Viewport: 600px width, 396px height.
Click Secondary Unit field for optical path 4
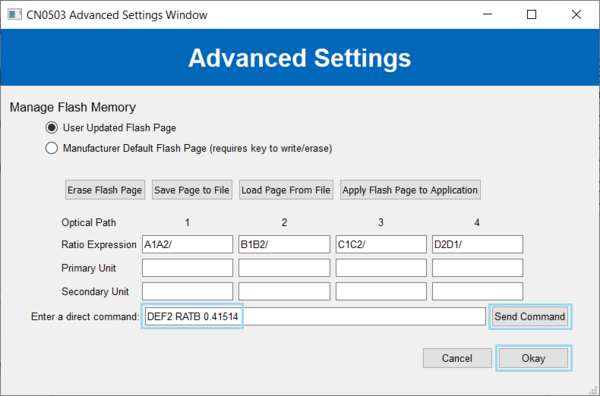(x=477, y=291)
